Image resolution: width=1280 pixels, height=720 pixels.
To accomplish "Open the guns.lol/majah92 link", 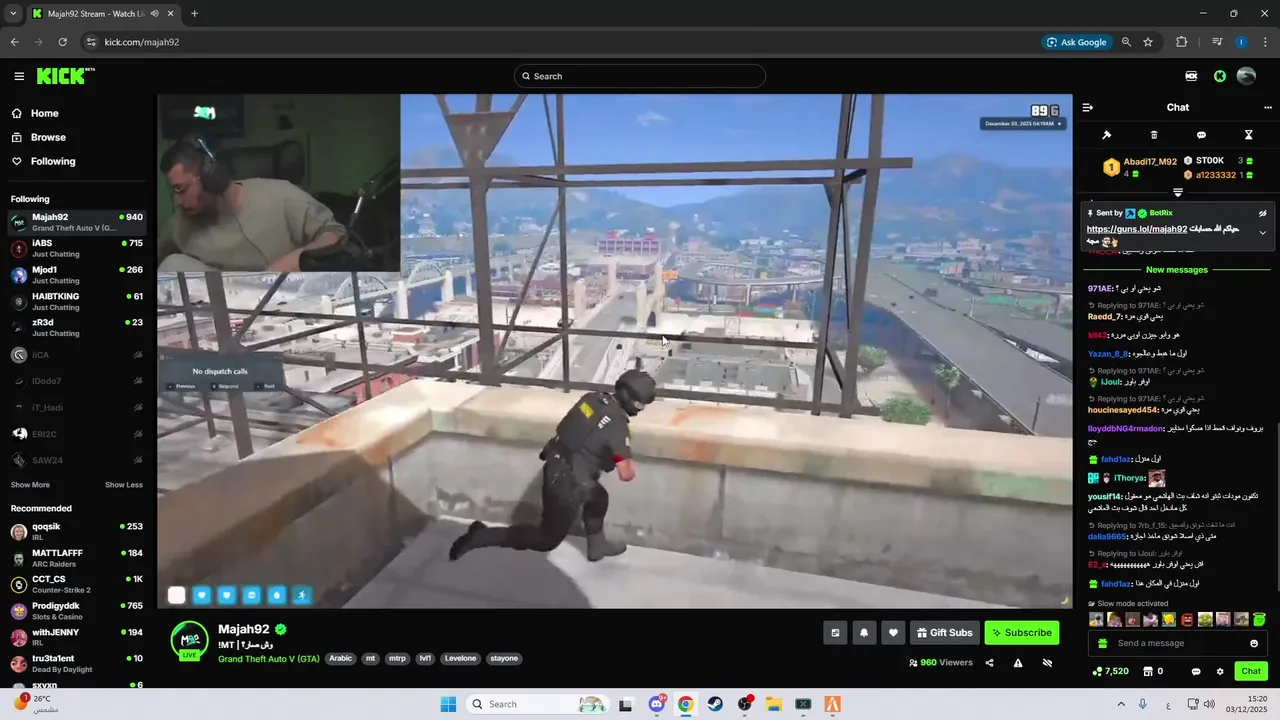I will [1137, 229].
